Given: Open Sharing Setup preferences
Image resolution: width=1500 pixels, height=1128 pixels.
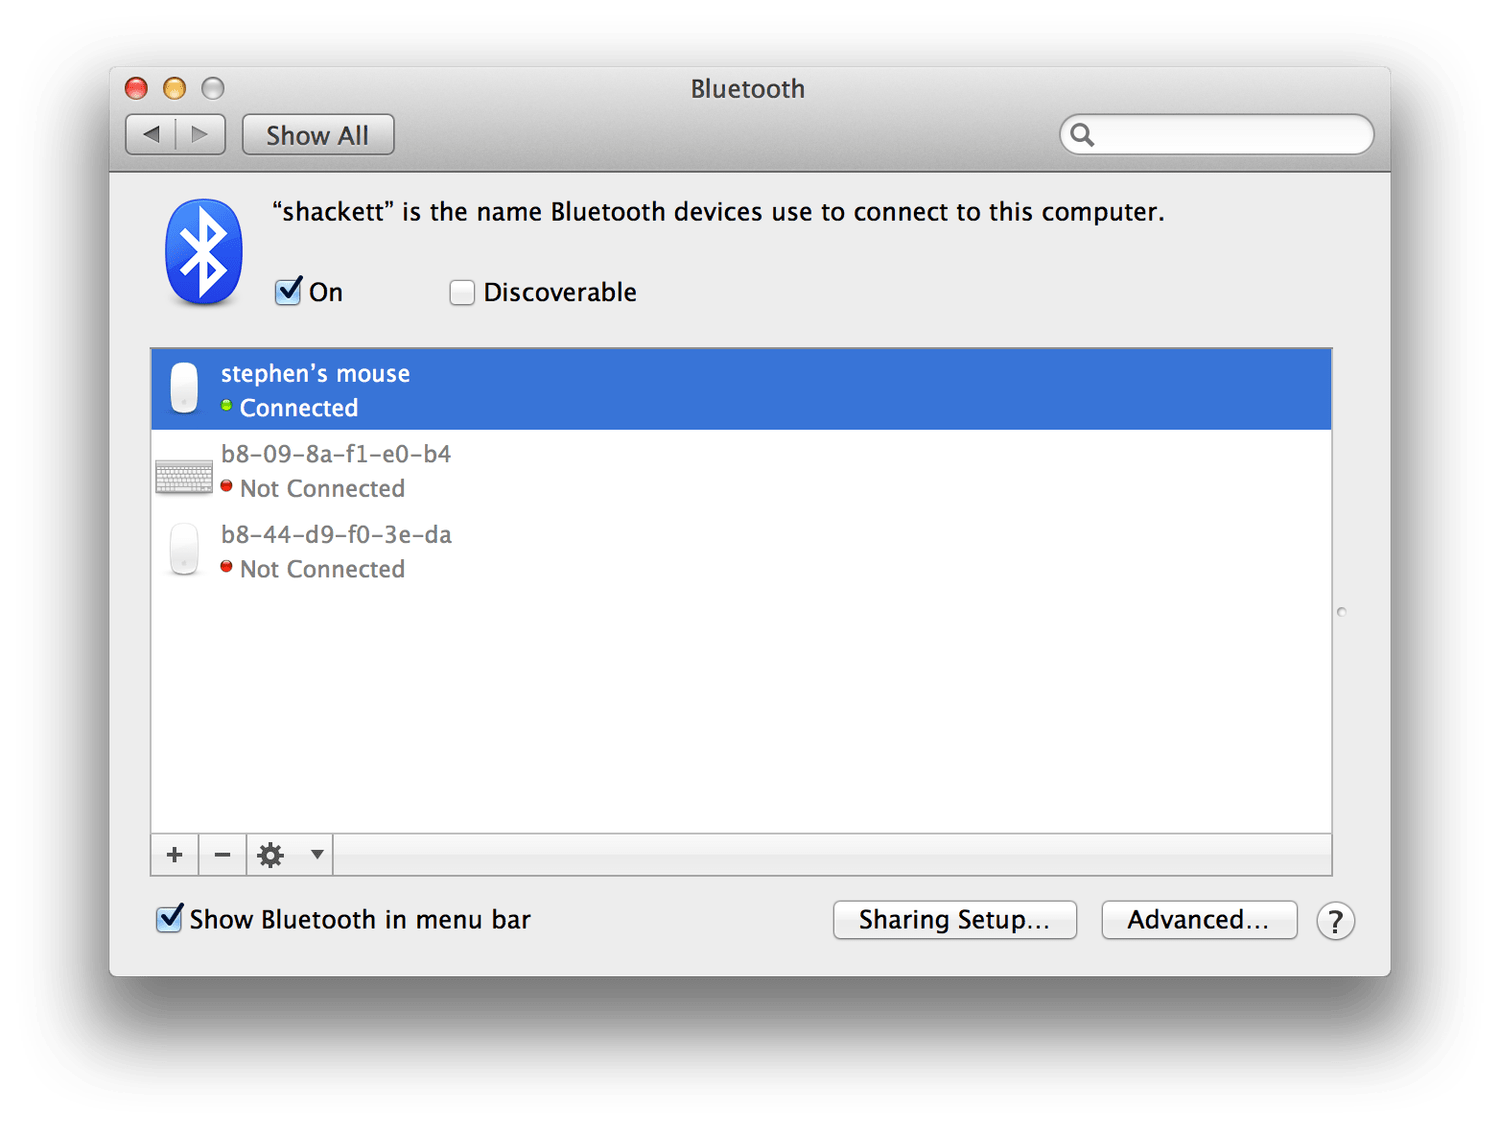Looking at the screenshot, I should coord(954,920).
